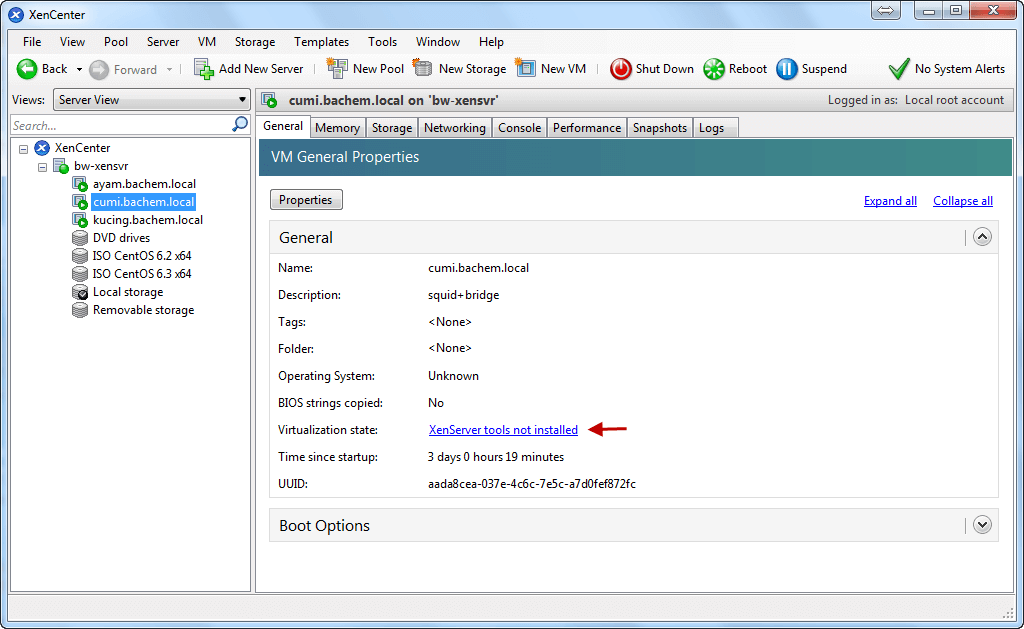Switch to the Networking tab

[455, 128]
